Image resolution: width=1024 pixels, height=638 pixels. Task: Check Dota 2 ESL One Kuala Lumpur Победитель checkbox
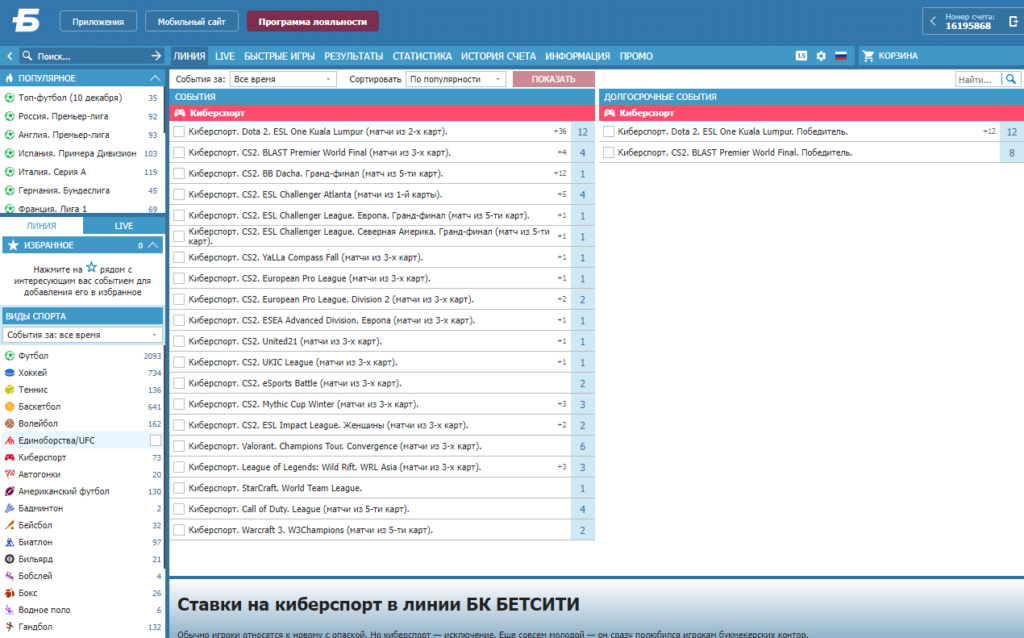(609, 132)
